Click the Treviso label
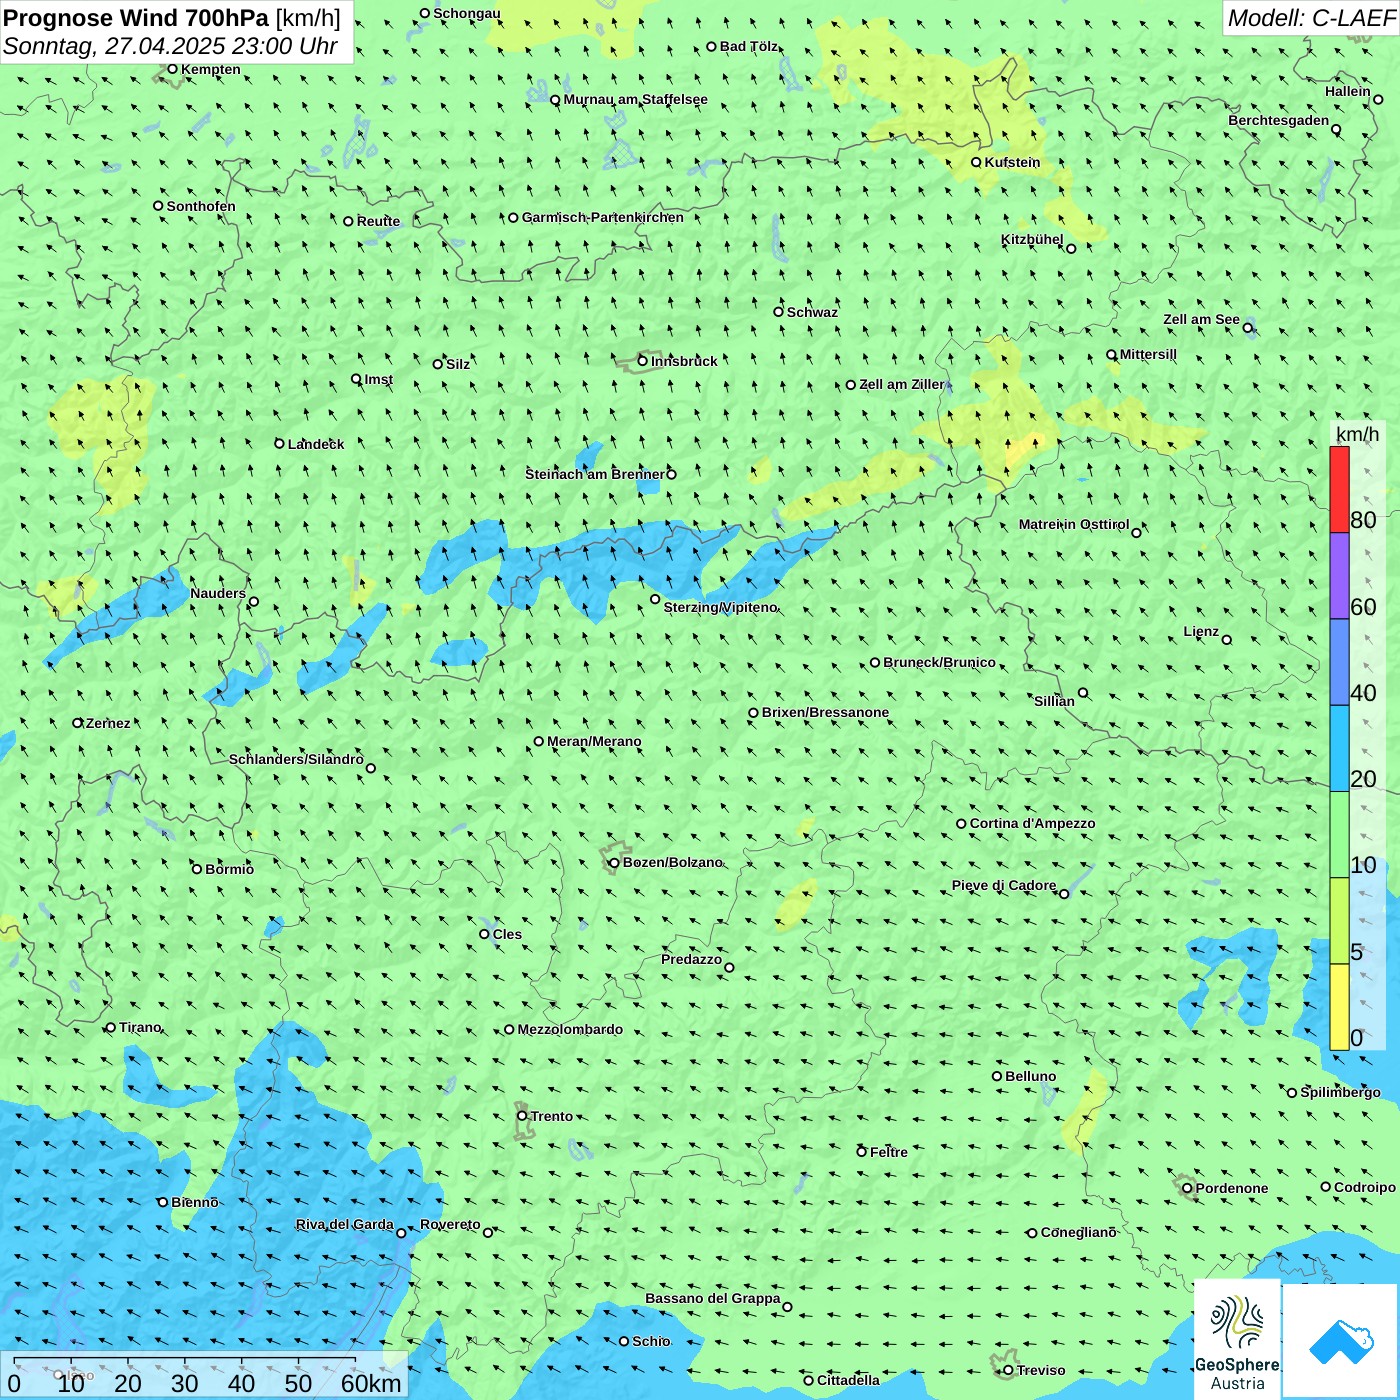This screenshot has width=1400, height=1400. point(1040,1370)
